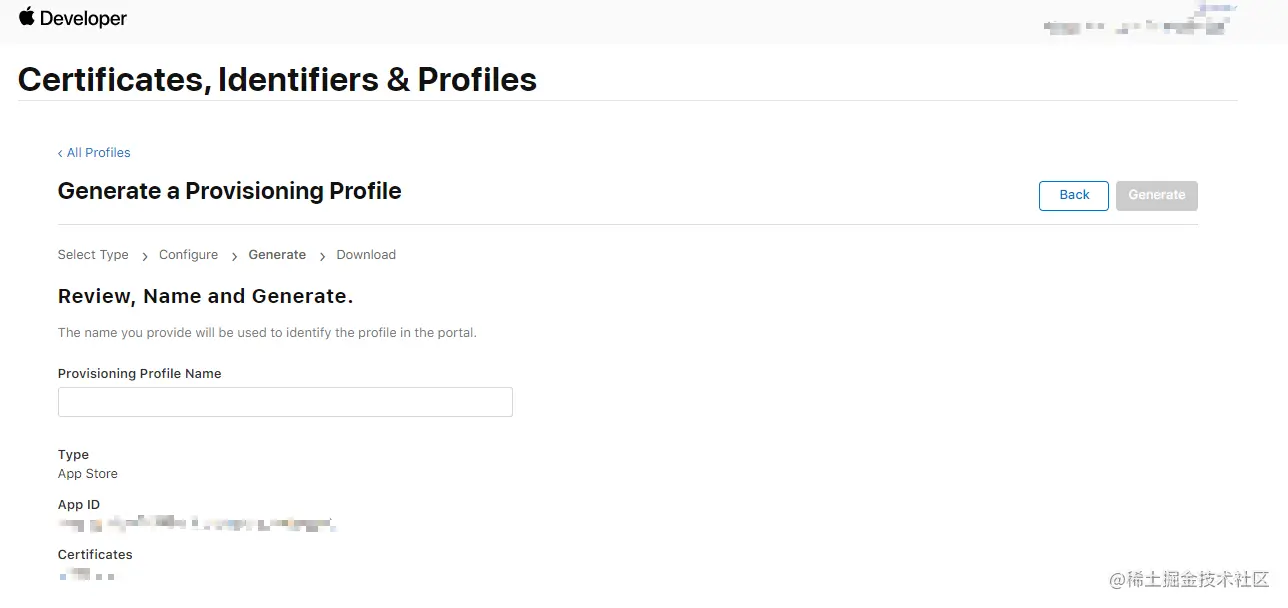Viewport: 1288px width, 608px height.
Task: Click the App Store type value
Action: click(x=88, y=474)
